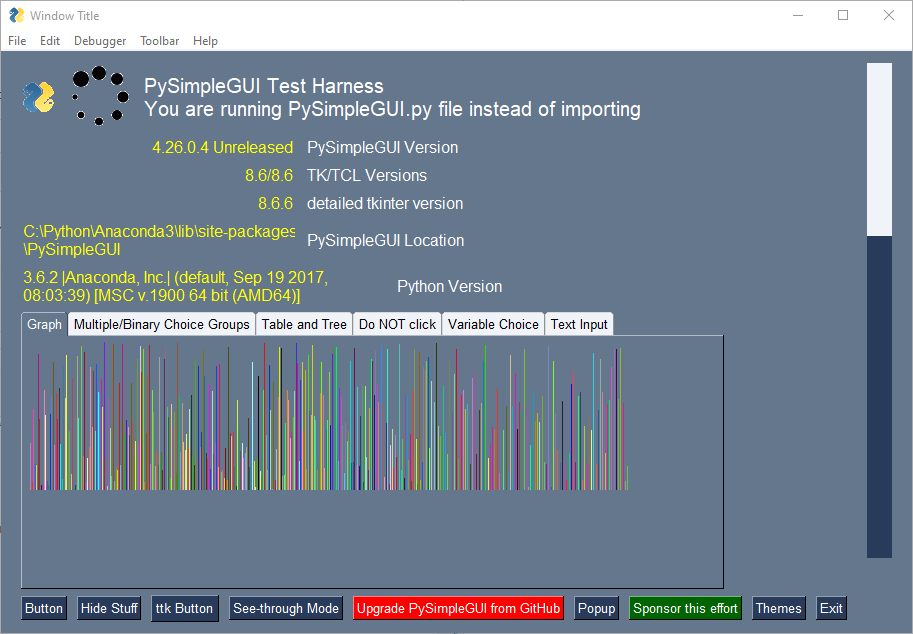Click the Python logo image
Viewport: 913px width, 634px height.
click(x=38, y=97)
